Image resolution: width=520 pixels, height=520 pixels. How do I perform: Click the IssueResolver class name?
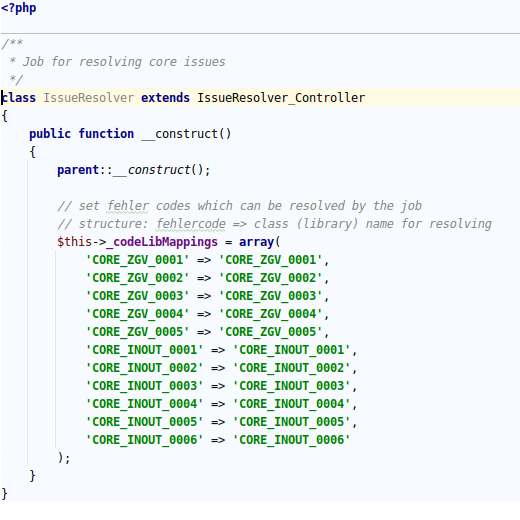pos(89,98)
